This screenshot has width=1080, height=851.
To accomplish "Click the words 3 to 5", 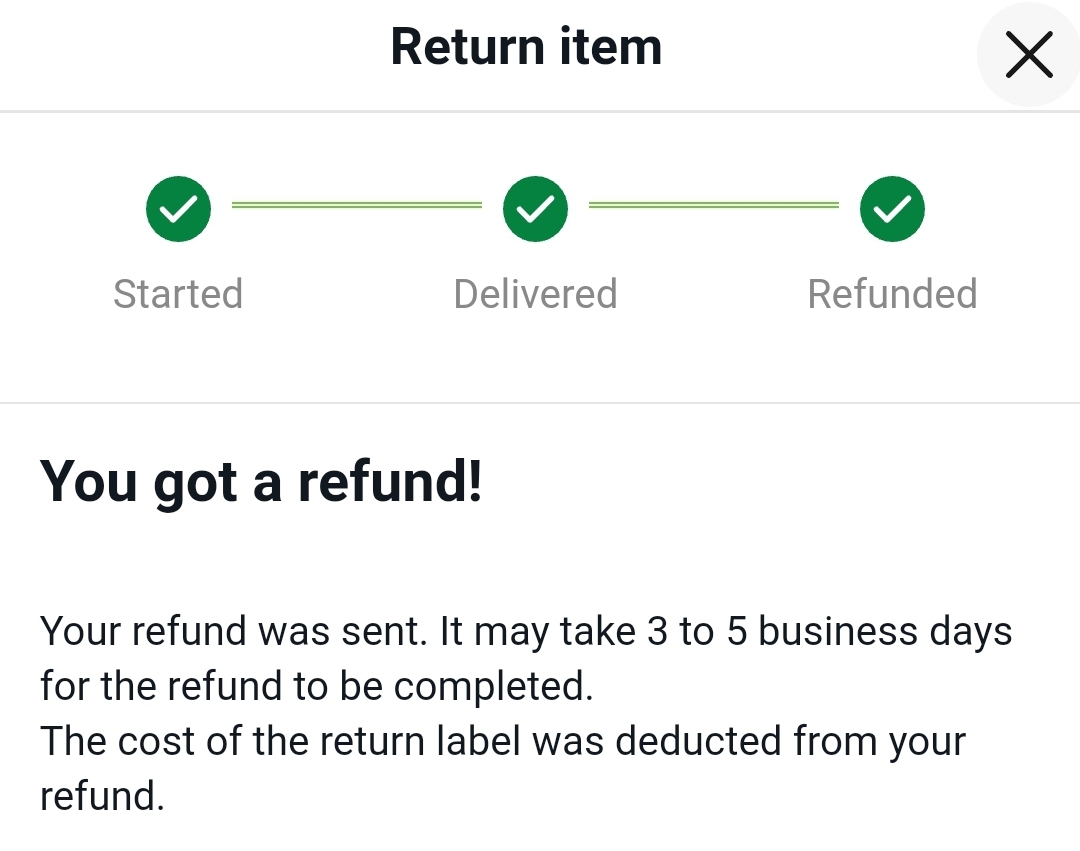I will [x=697, y=631].
